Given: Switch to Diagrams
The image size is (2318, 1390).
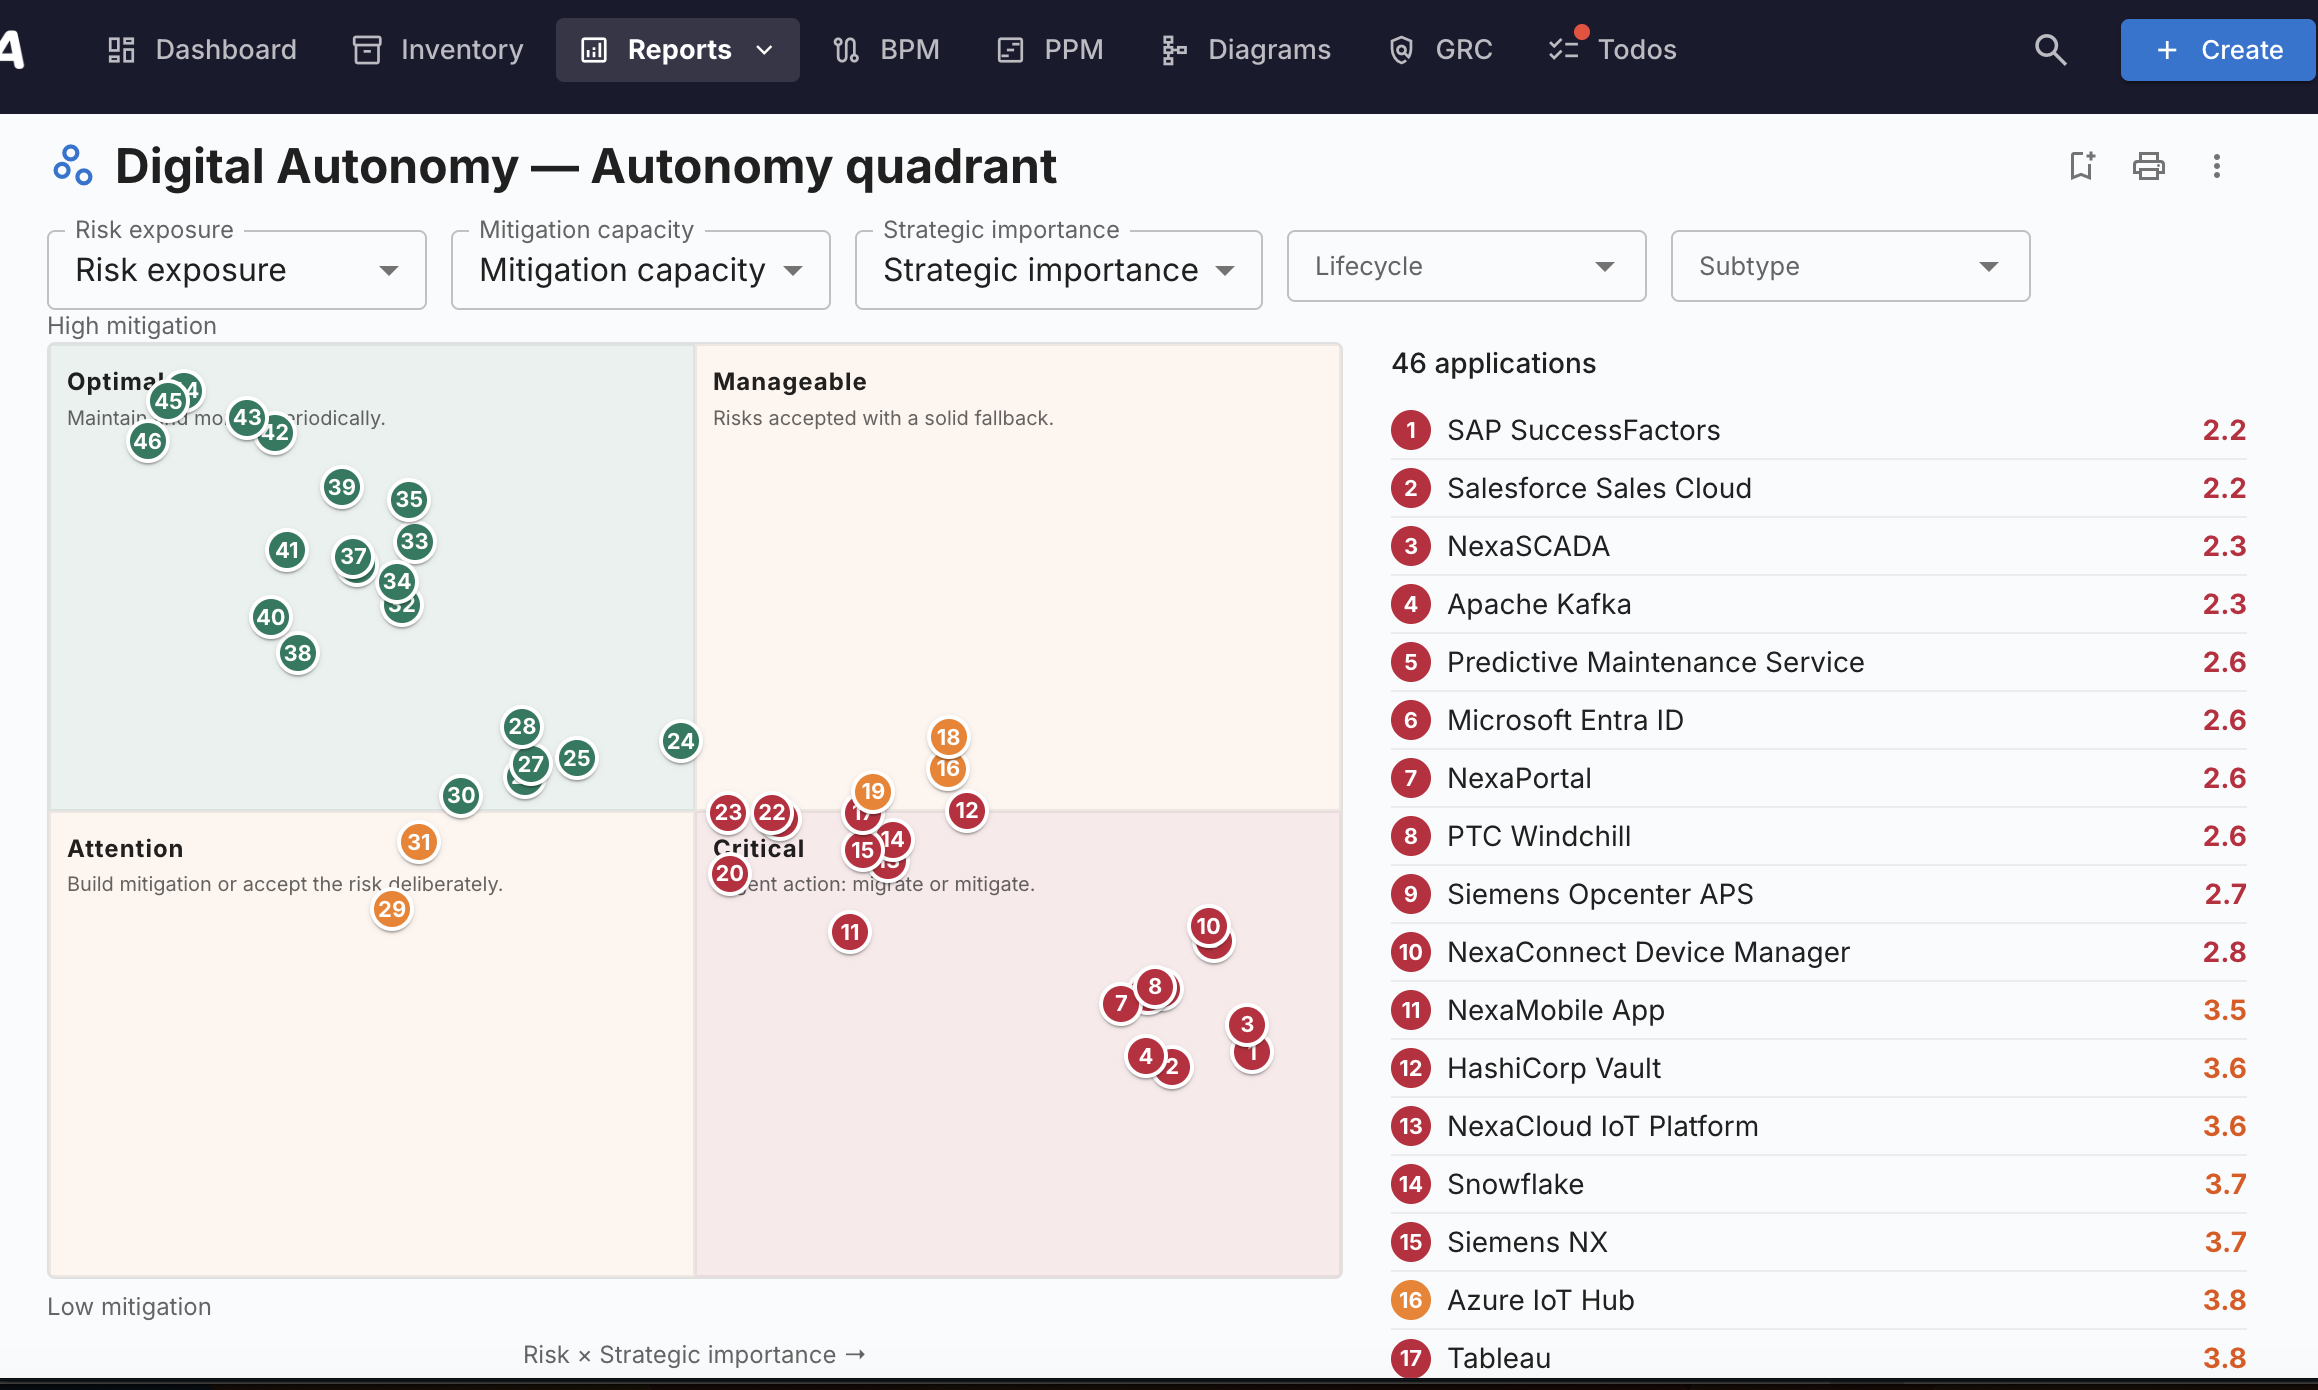Looking at the screenshot, I should pos(1246,49).
